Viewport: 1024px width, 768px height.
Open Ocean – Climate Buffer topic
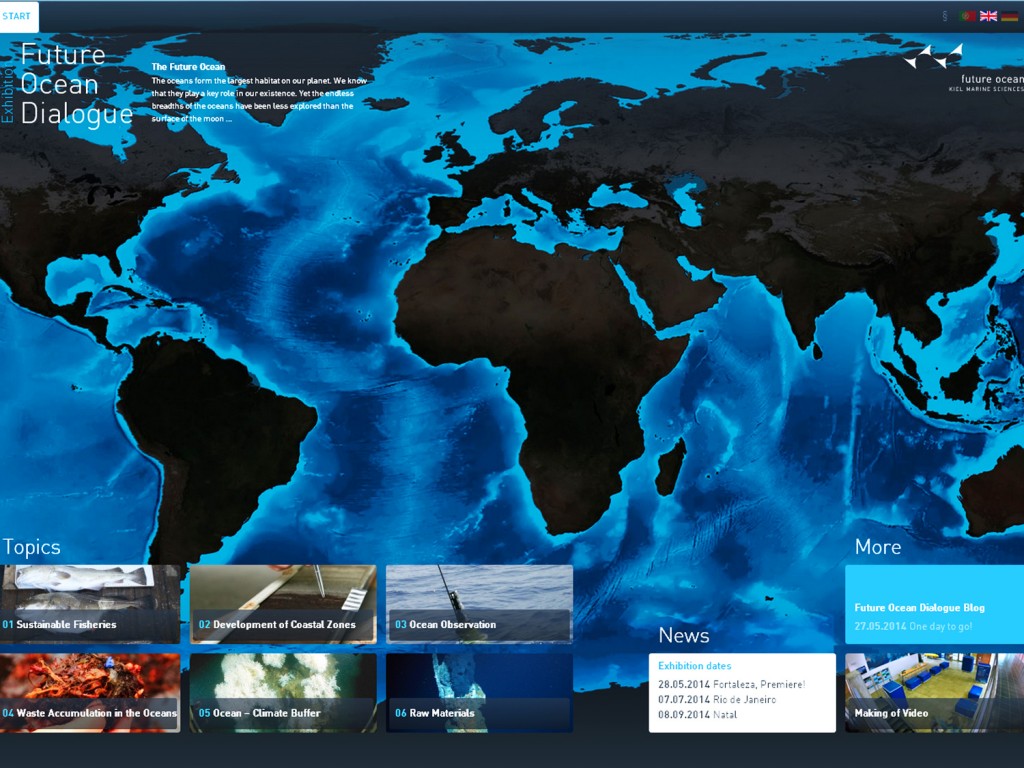[x=283, y=693]
